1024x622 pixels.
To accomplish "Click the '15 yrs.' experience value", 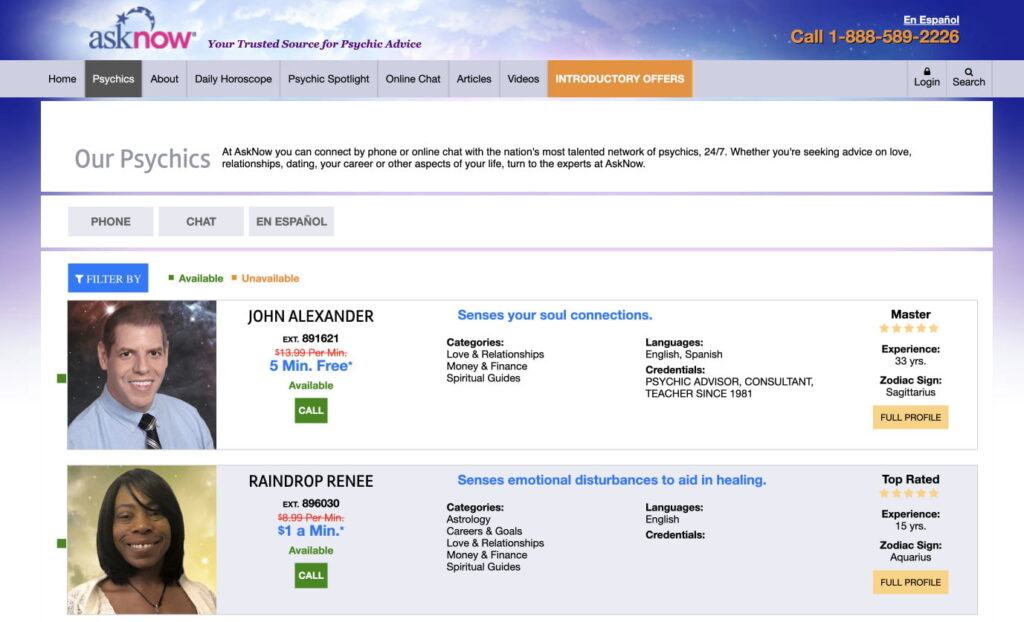I will [x=910, y=526].
